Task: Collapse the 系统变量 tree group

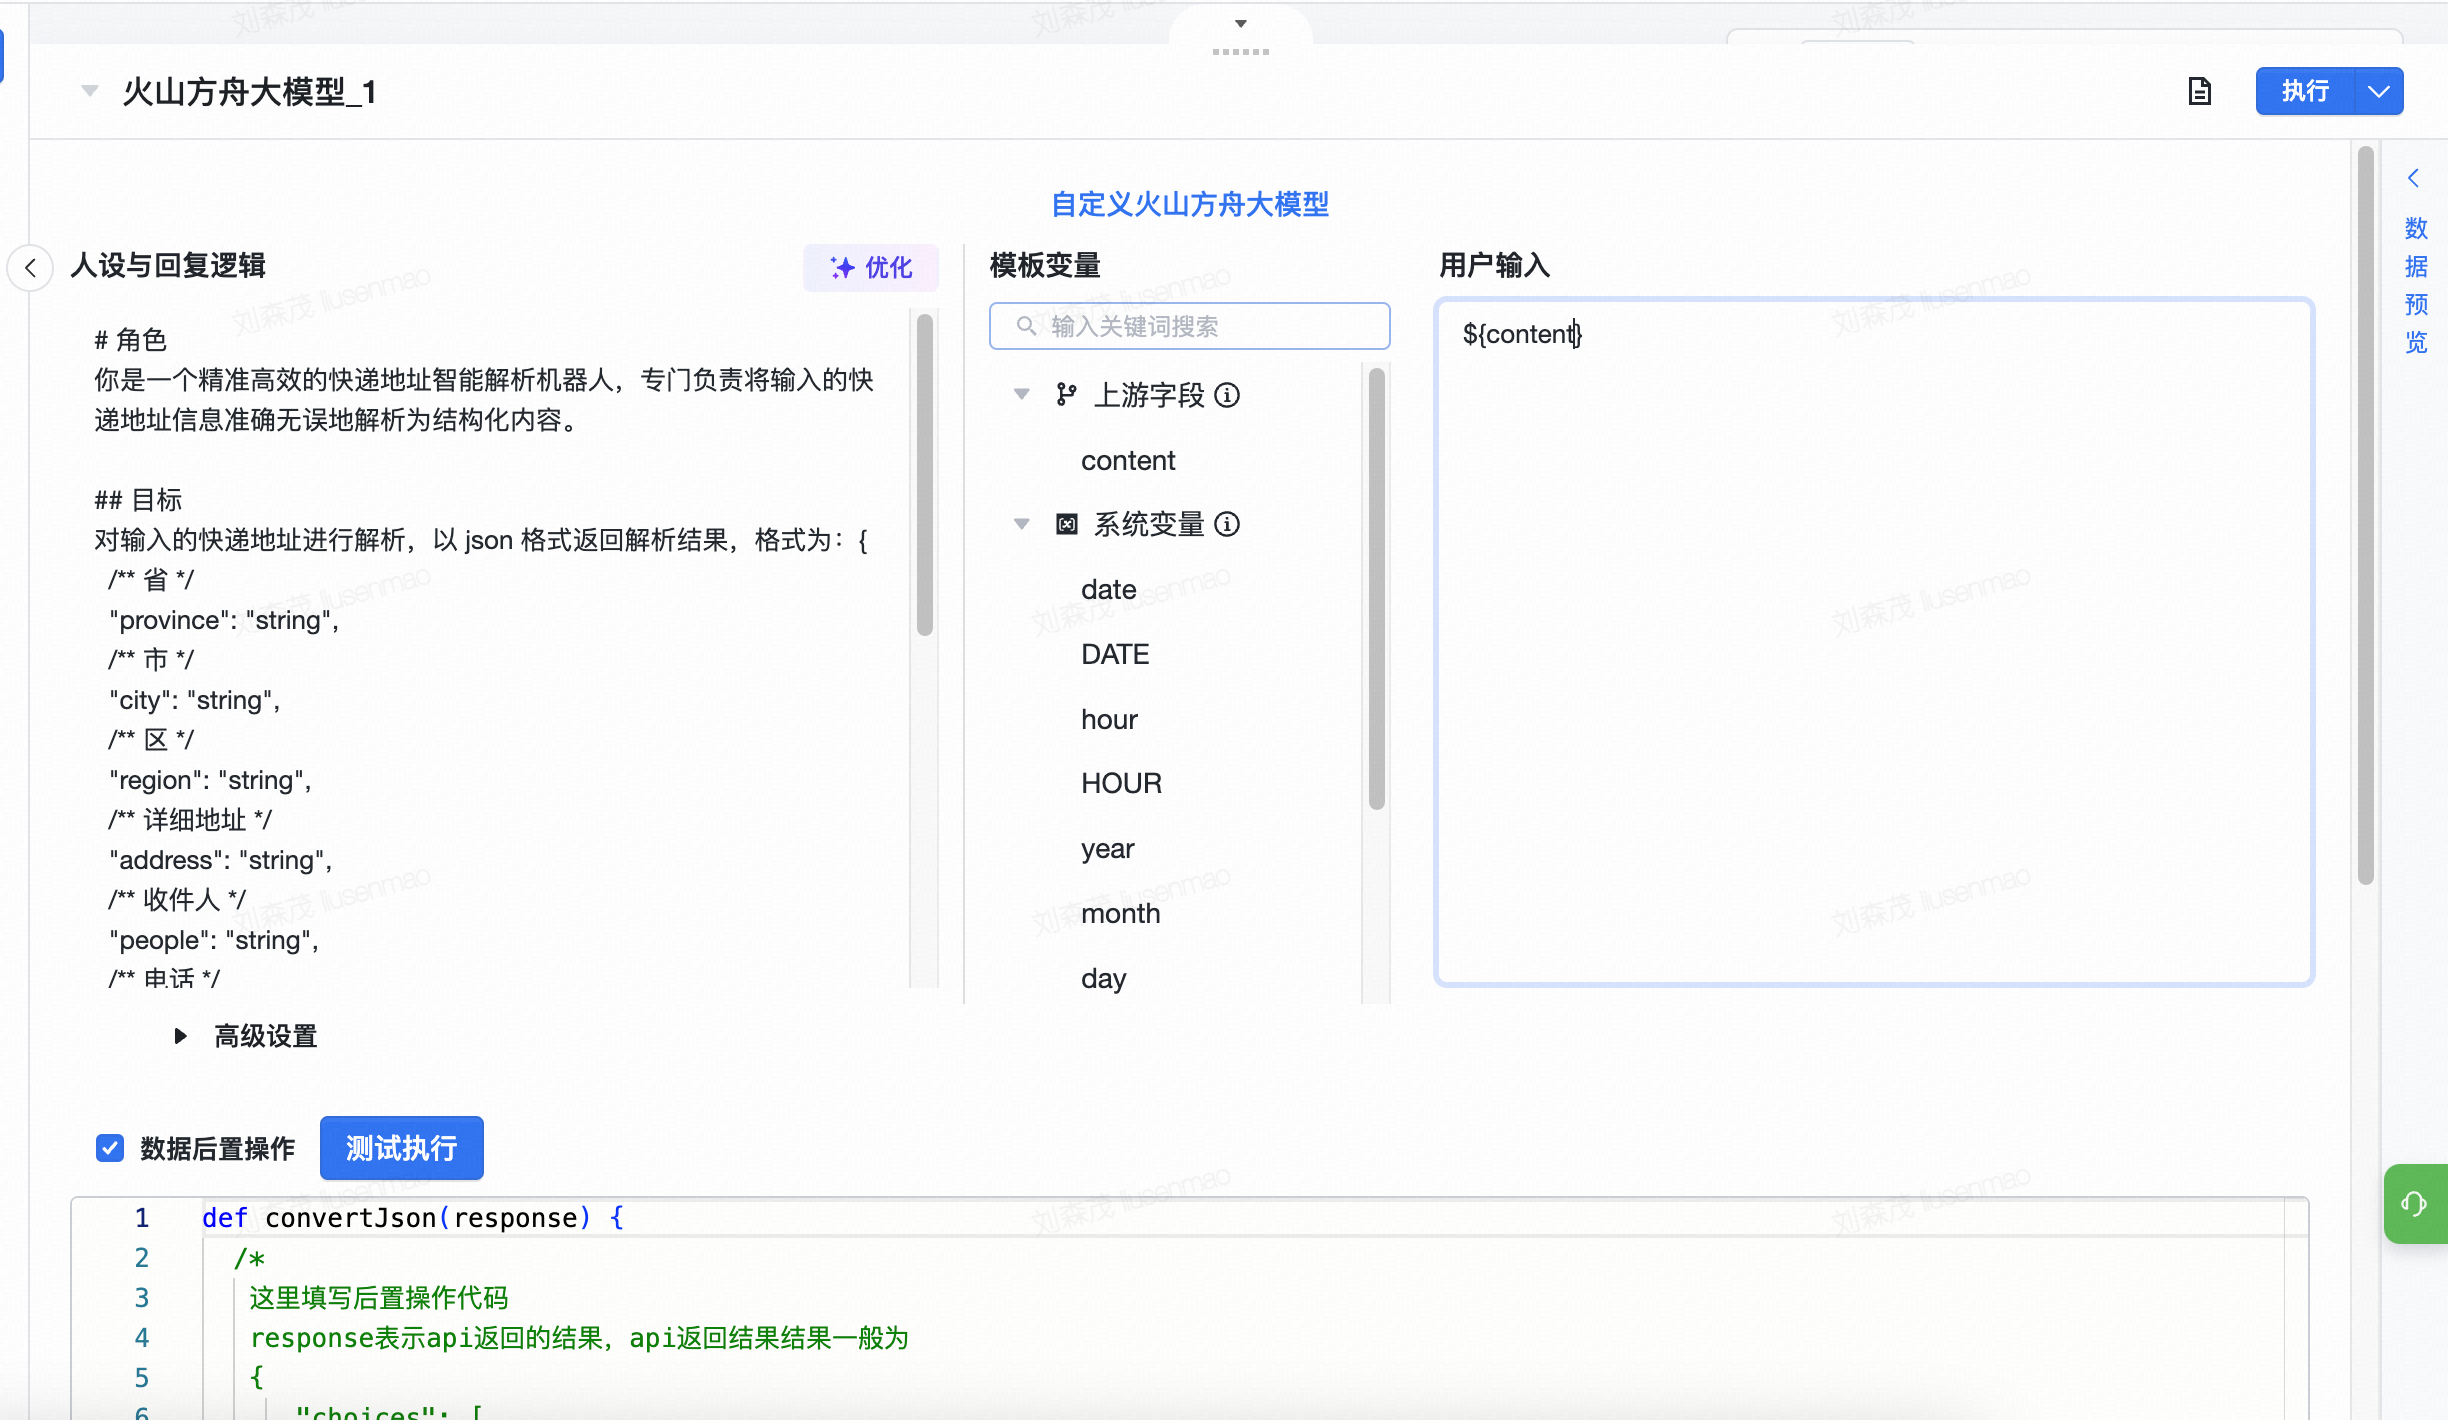Action: (x=1021, y=524)
